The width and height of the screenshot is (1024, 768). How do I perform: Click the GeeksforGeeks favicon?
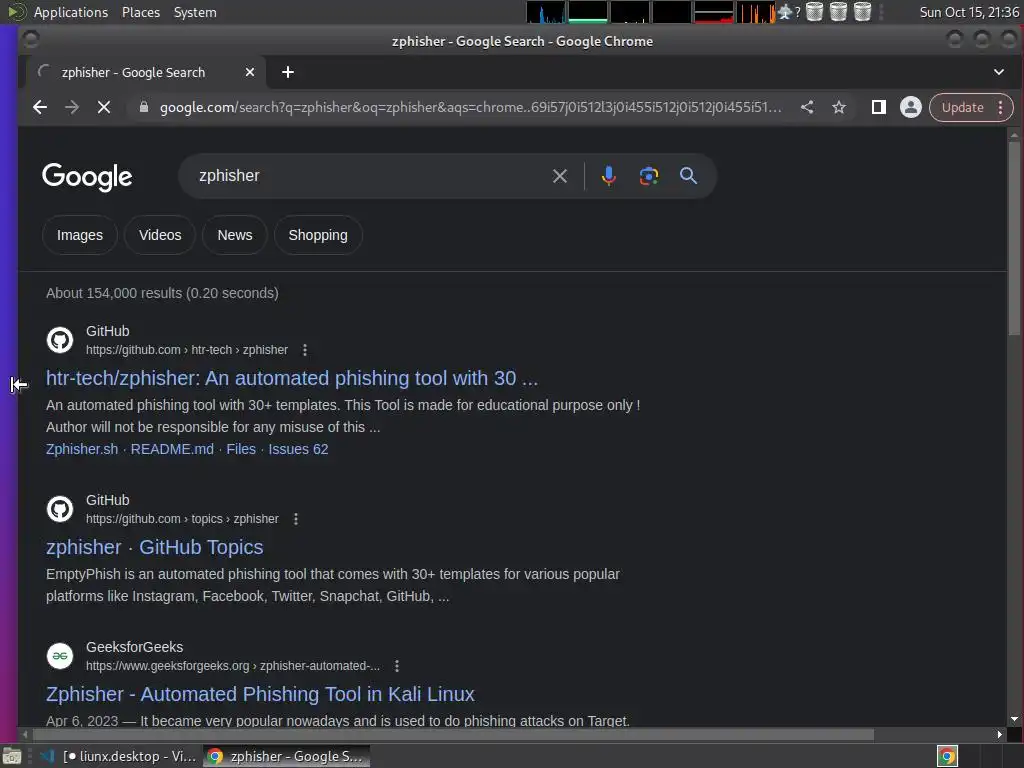[x=60, y=656]
